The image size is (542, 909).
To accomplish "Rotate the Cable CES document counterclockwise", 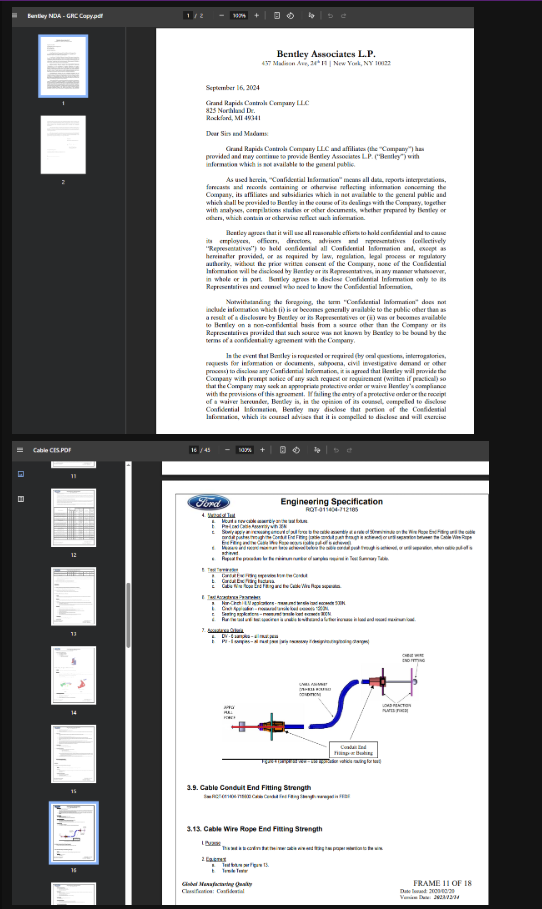I will click(296, 450).
